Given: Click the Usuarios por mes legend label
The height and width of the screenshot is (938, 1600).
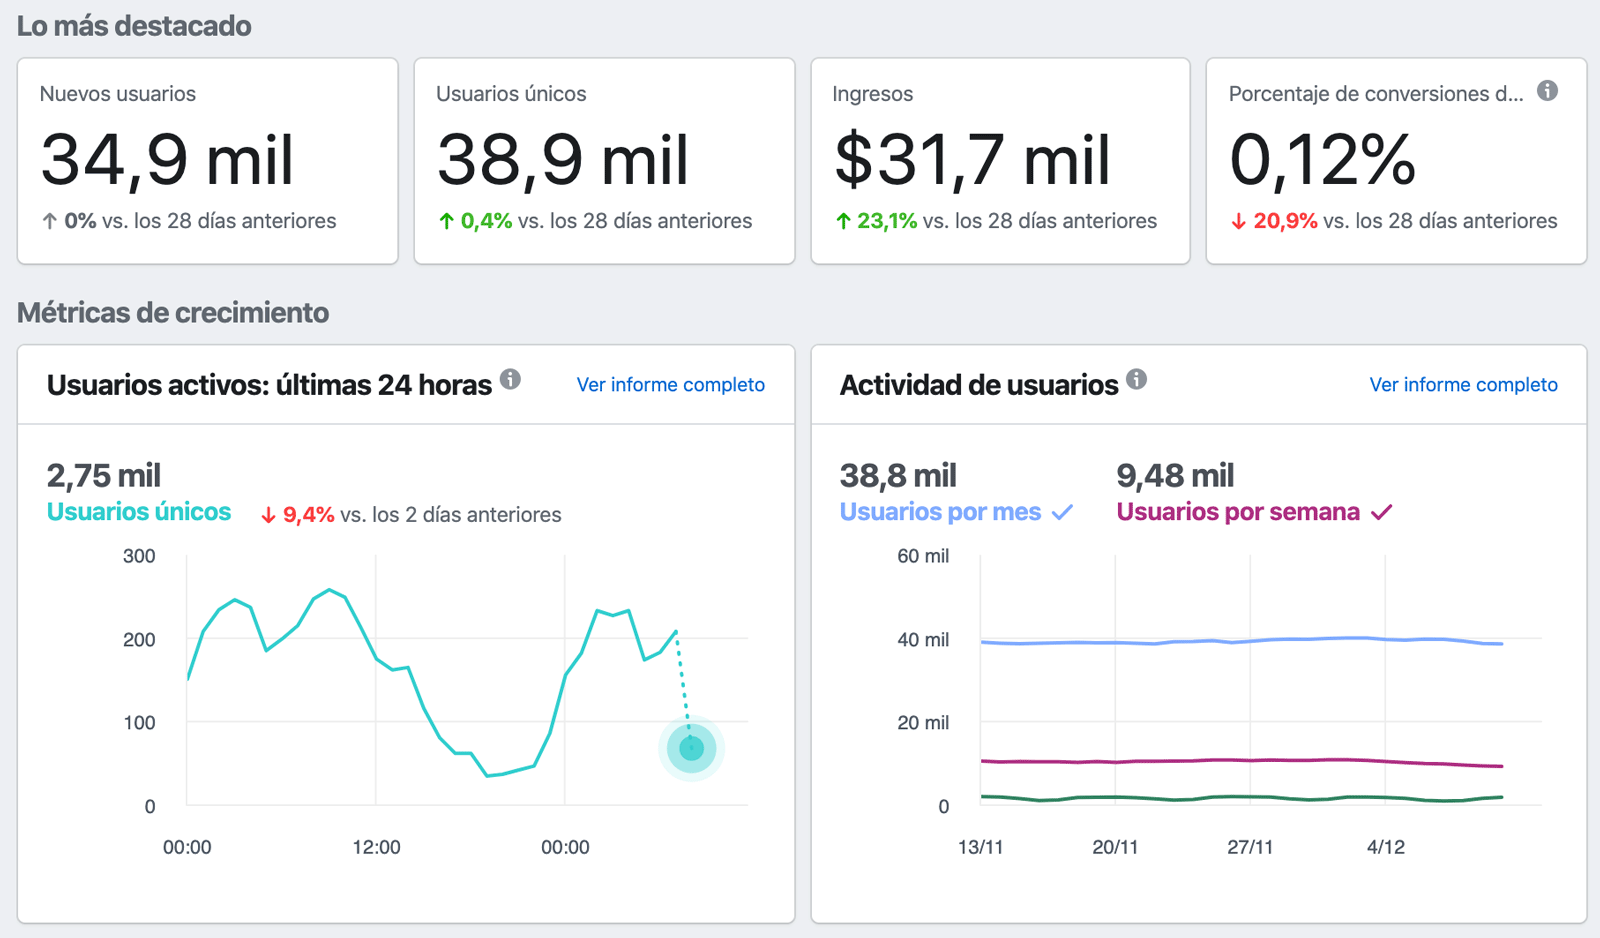Looking at the screenshot, I should [940, 512].
